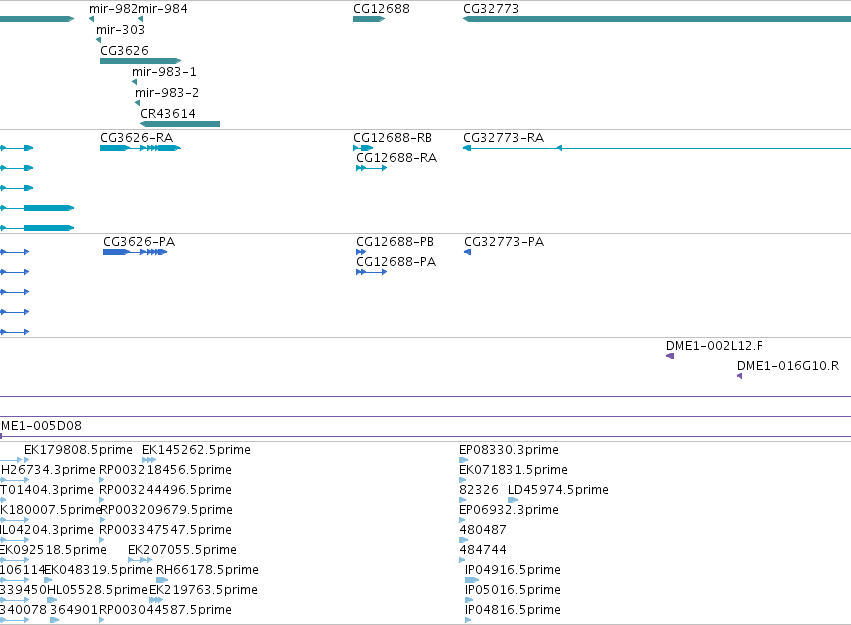This screenshot has width=851, height=625.
Task: Select the EK048319.5prime label
Action: click(99, 570)
